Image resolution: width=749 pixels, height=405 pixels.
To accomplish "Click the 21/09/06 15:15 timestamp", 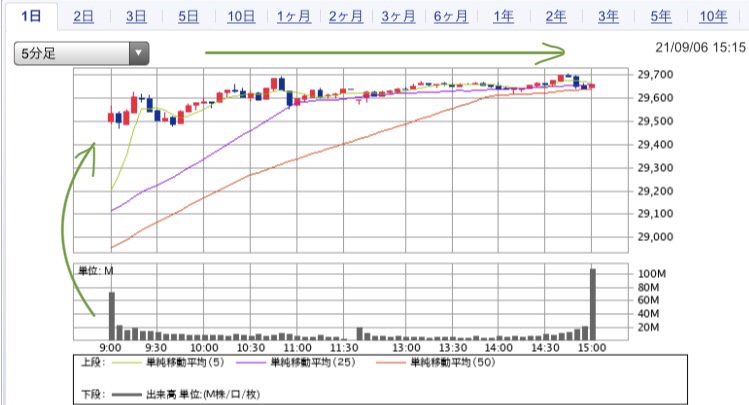I will click(700, 47).
